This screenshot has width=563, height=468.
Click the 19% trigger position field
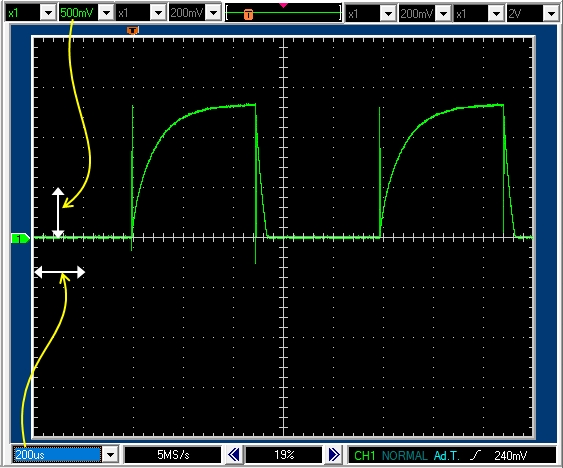(x=284, y=455)
